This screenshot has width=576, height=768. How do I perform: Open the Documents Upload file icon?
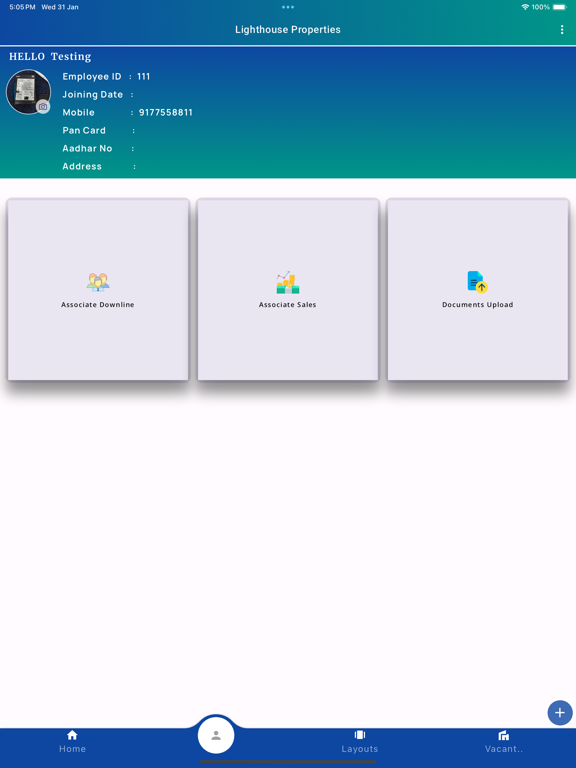478,282
